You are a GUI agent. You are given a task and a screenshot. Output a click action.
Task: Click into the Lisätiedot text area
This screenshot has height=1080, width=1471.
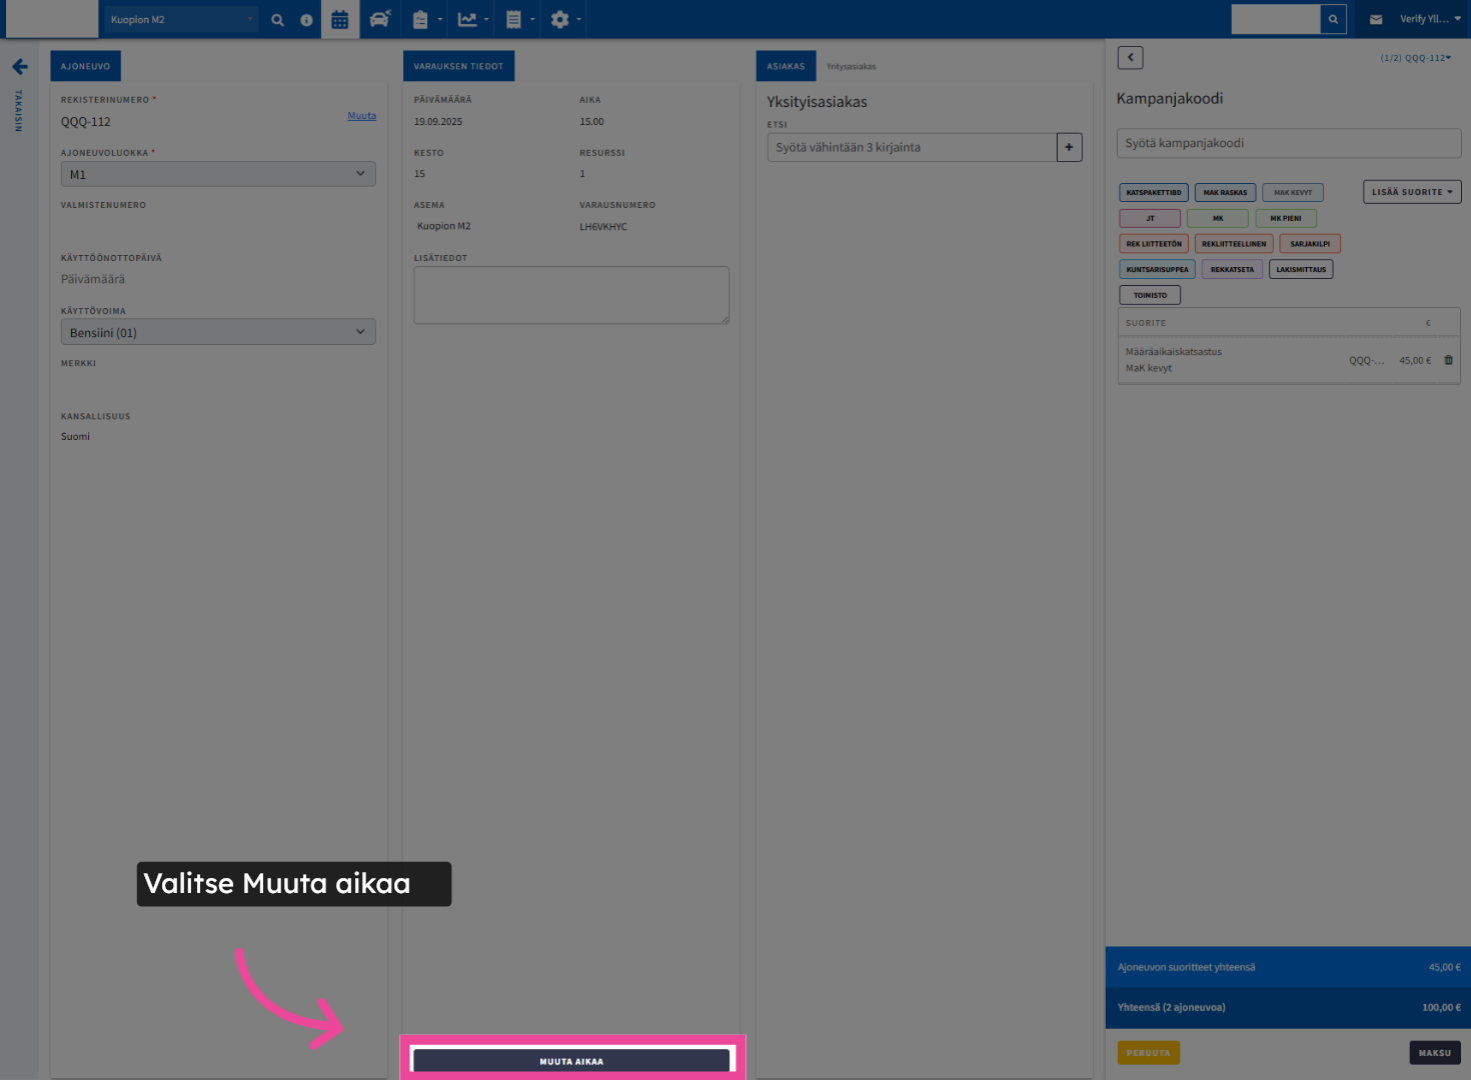[x=571, y=295]
